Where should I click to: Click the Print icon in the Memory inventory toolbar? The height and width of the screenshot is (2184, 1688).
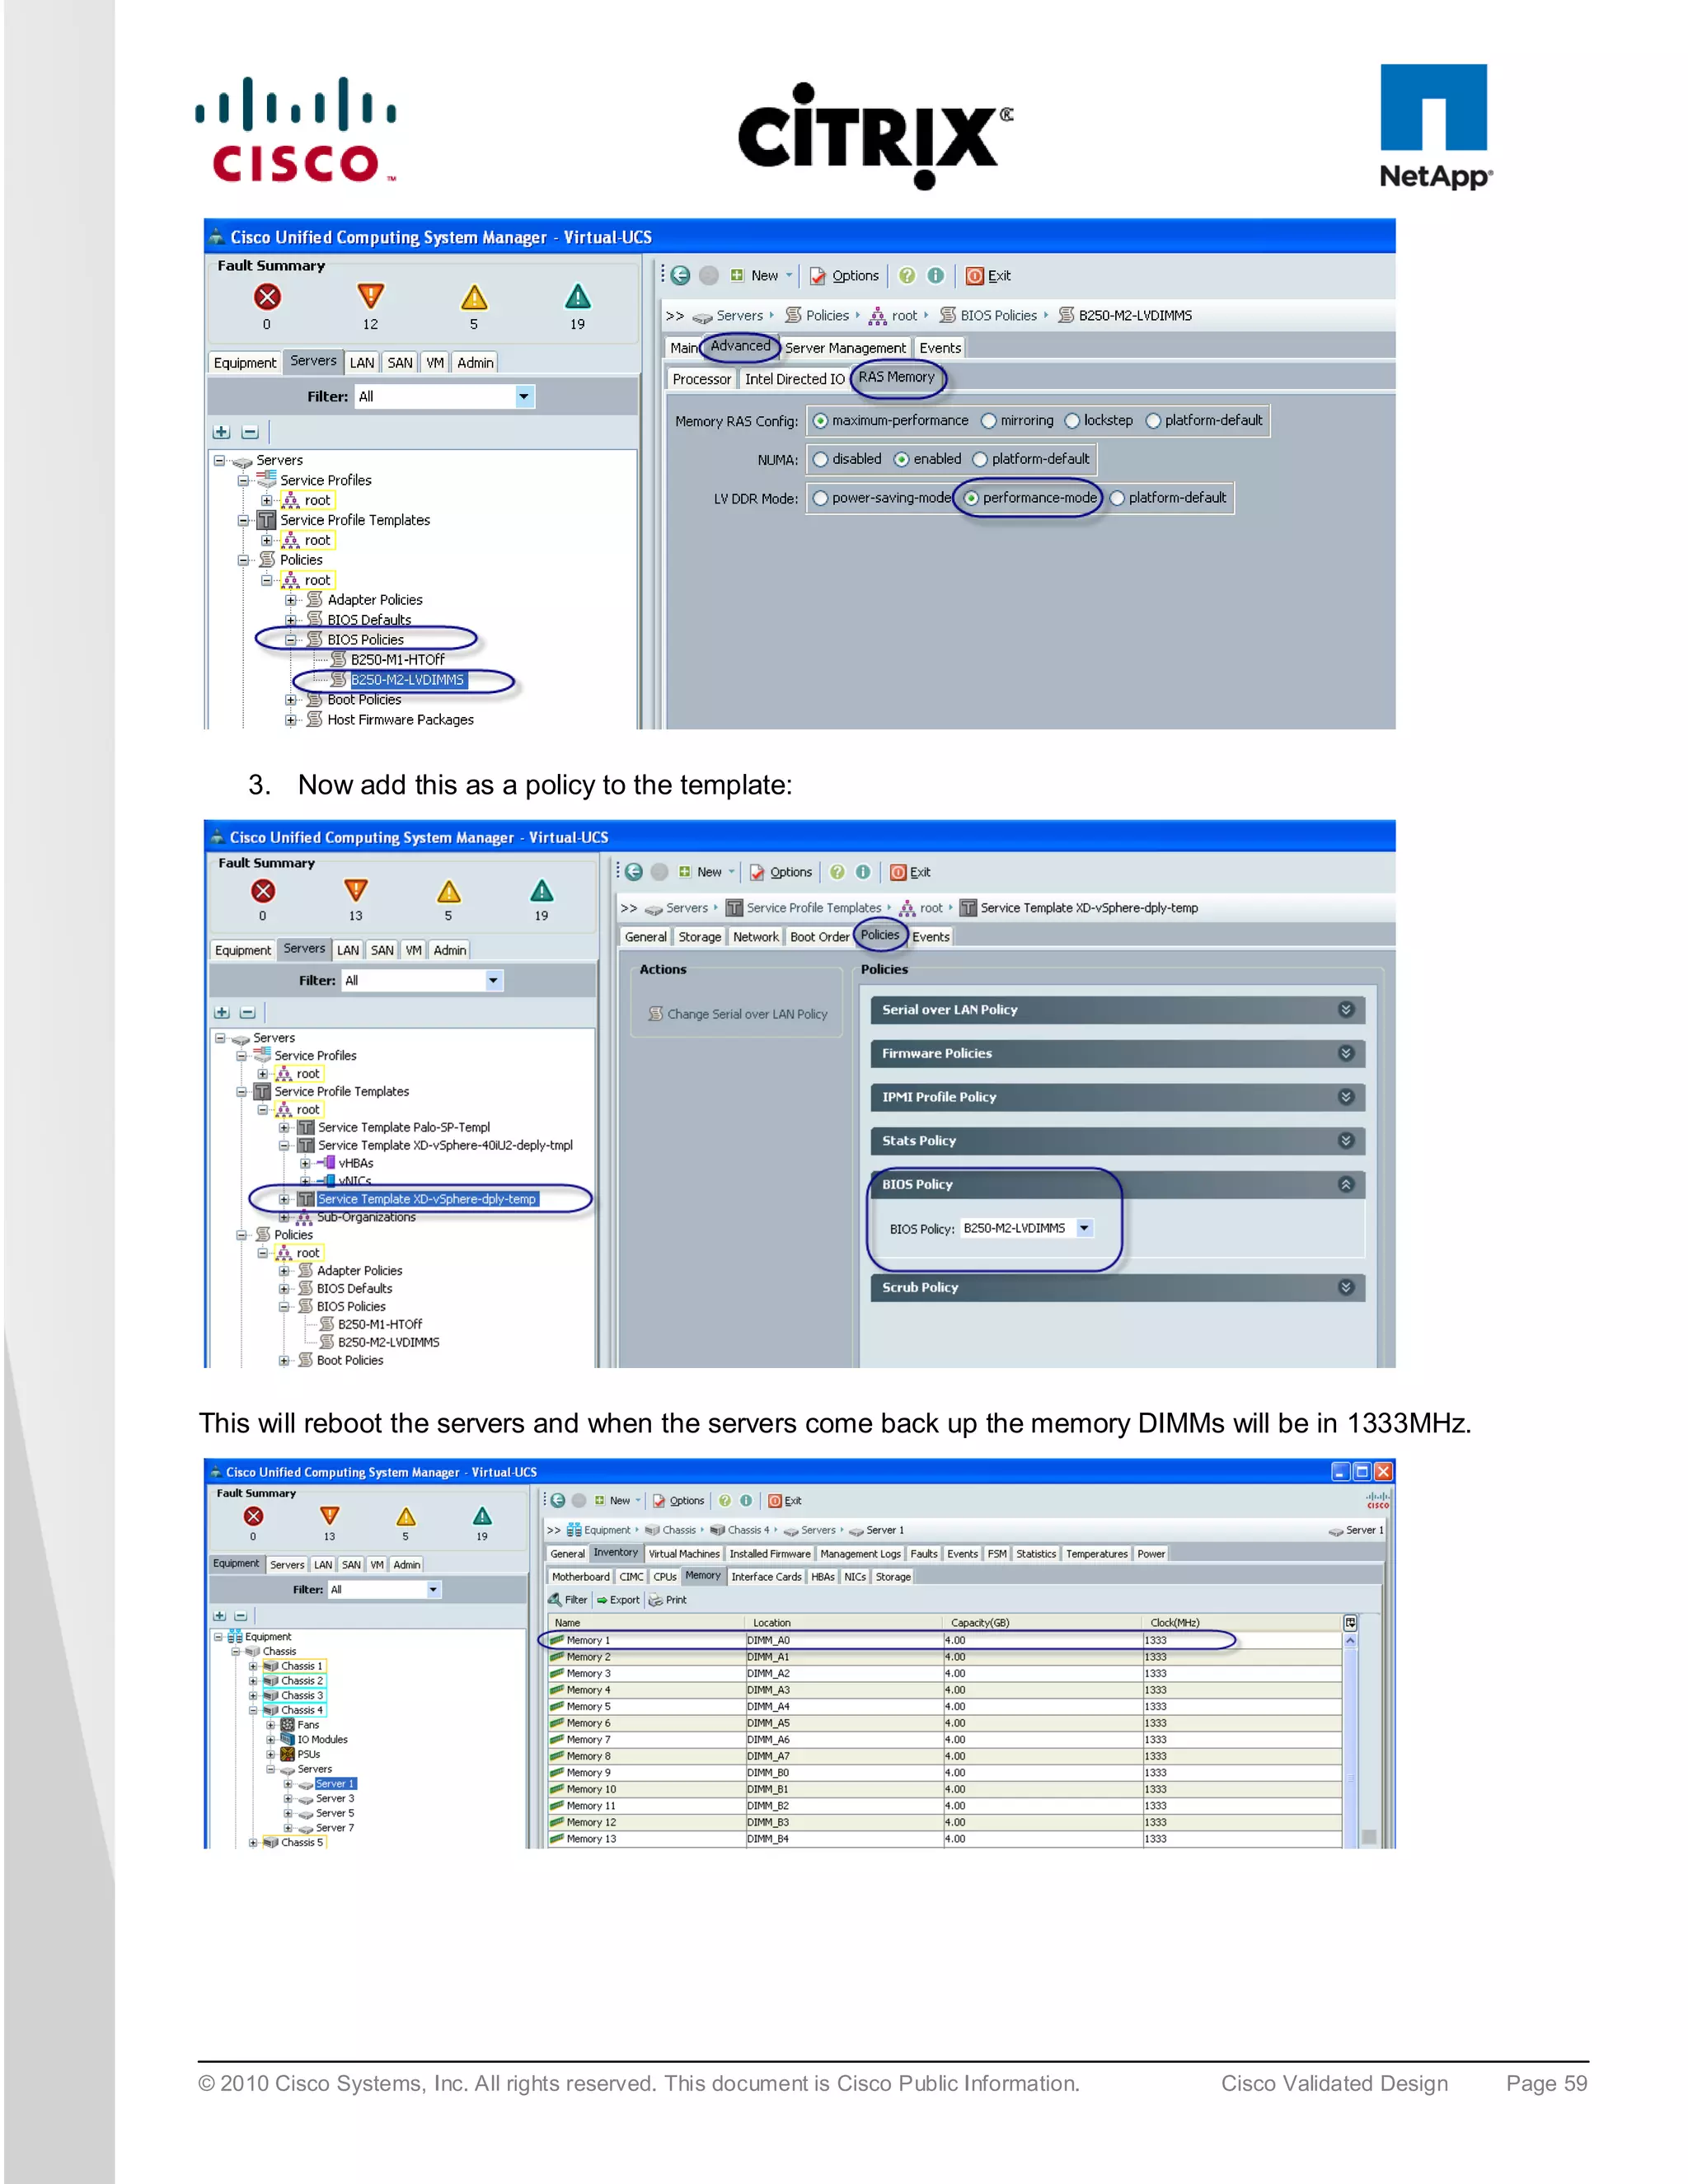tap(656, 1600)
